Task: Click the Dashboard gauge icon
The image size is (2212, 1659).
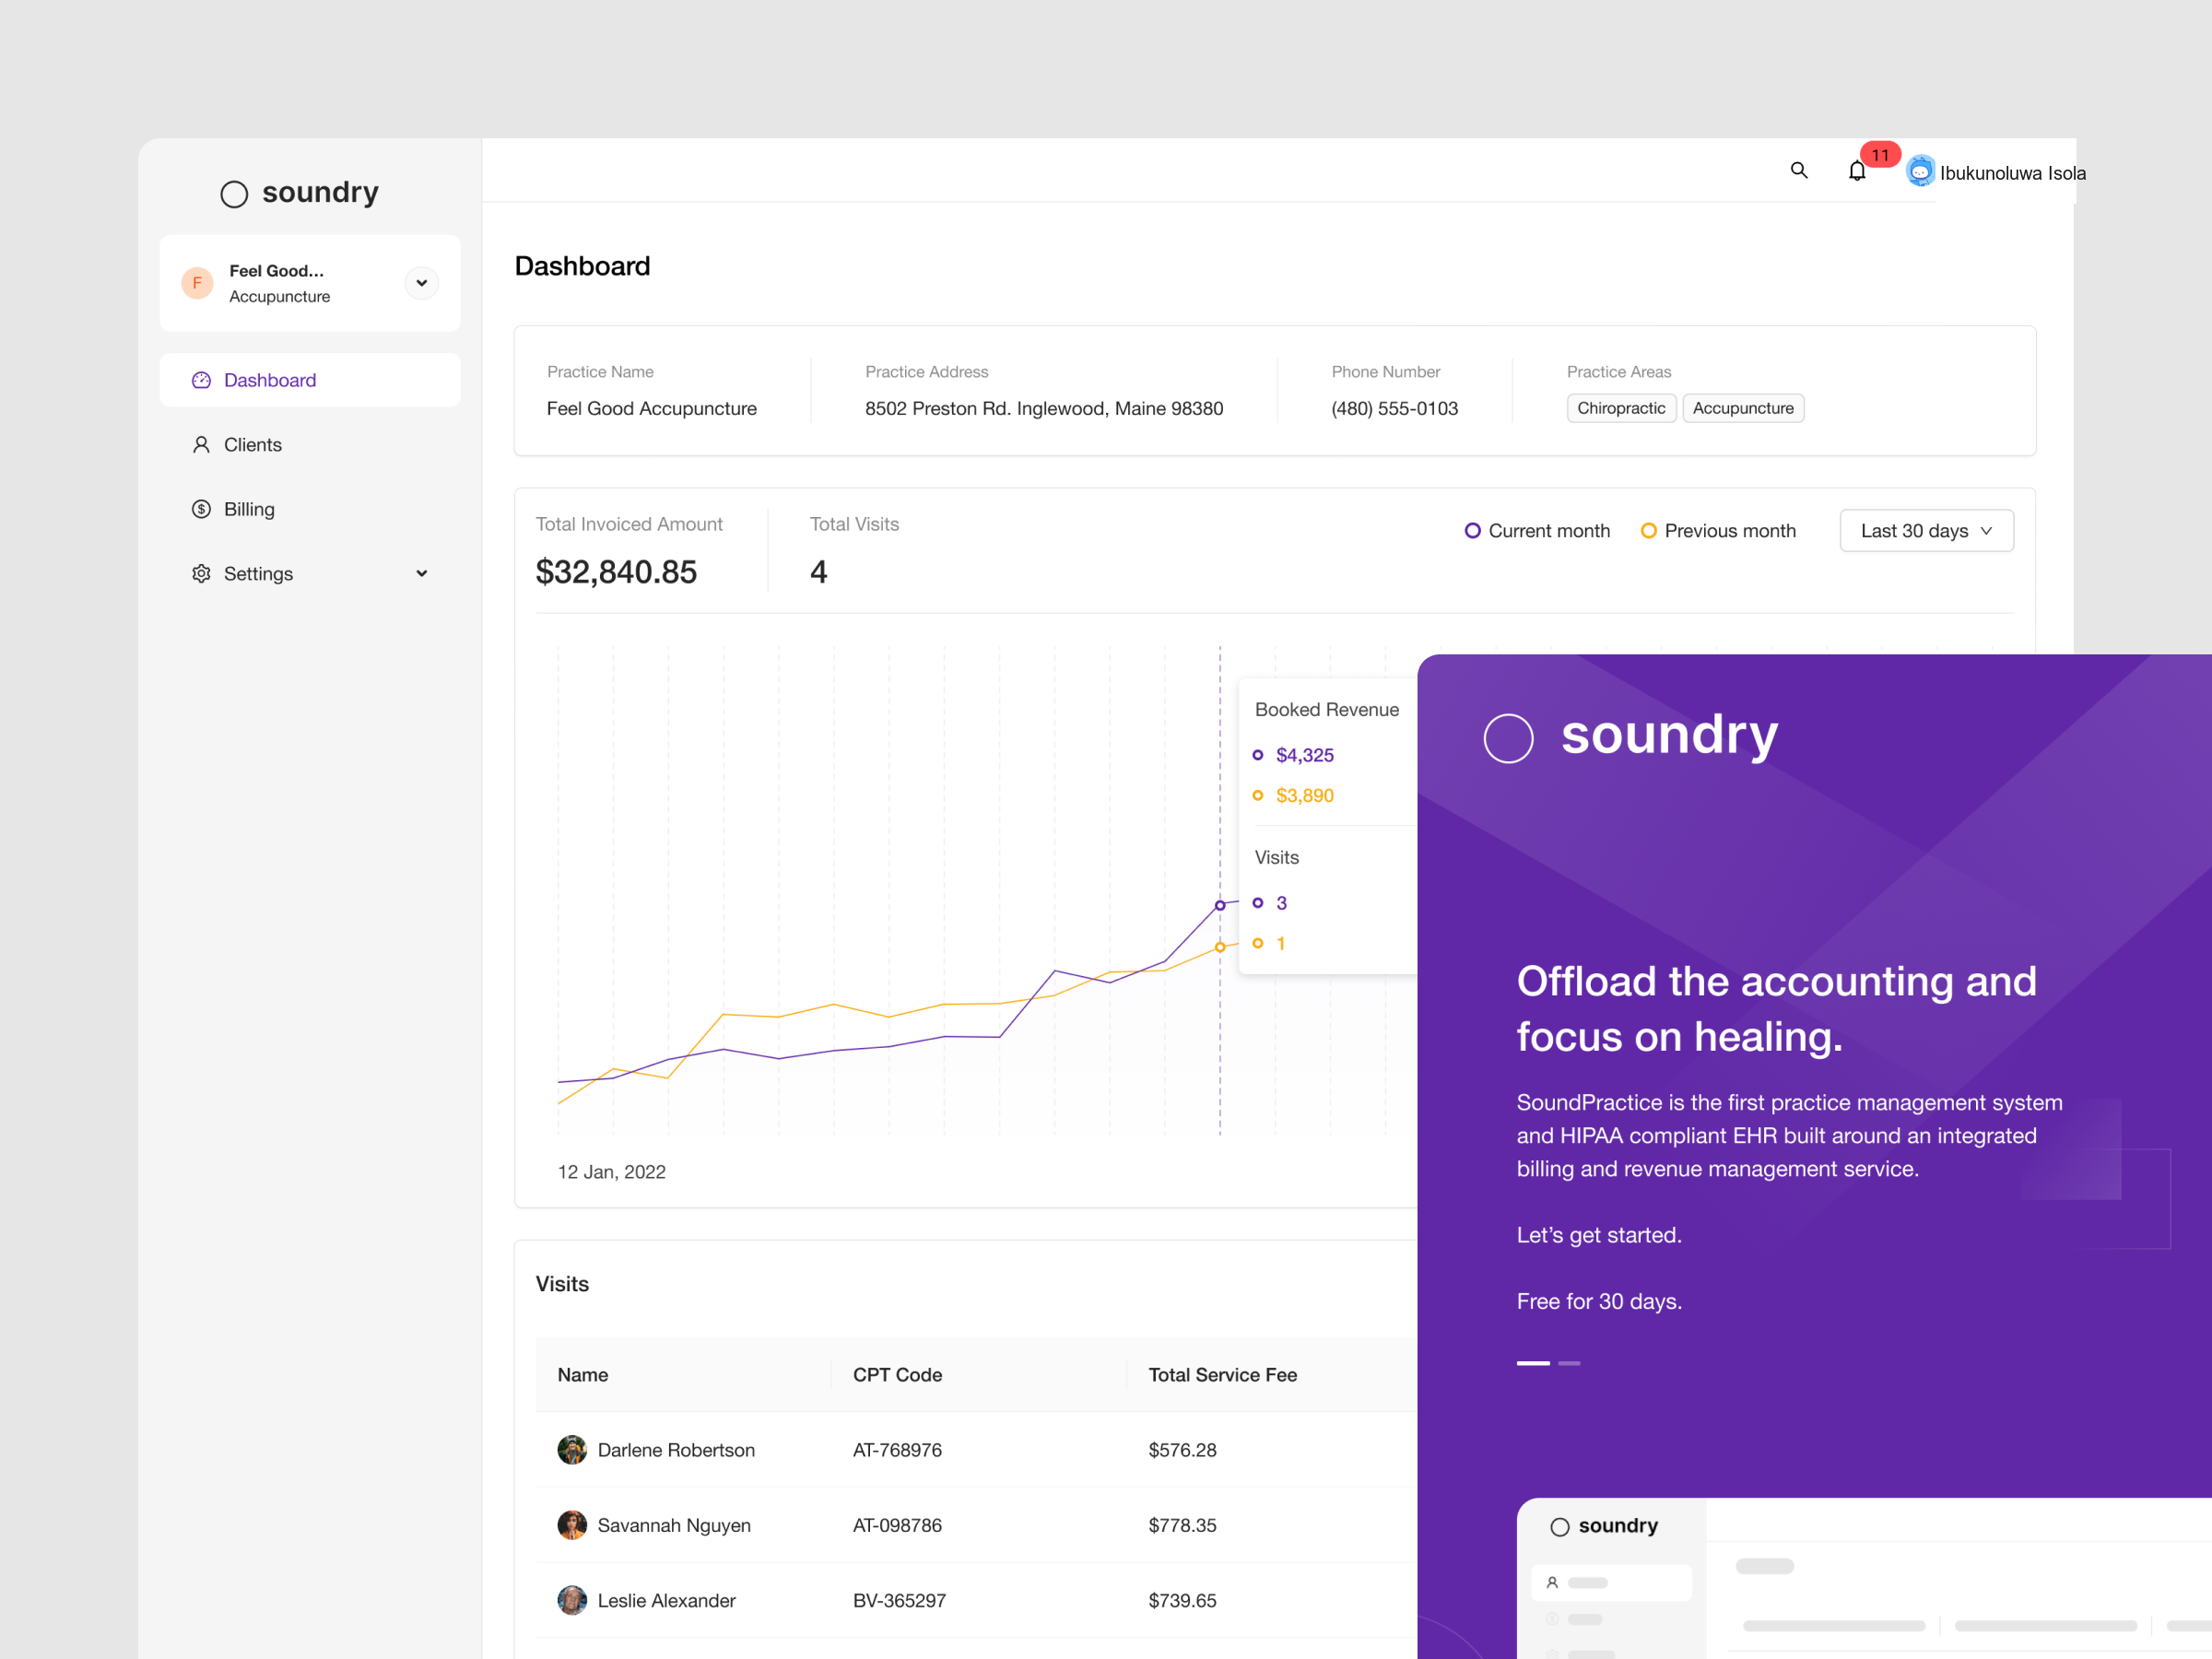Action: point(201,380)
